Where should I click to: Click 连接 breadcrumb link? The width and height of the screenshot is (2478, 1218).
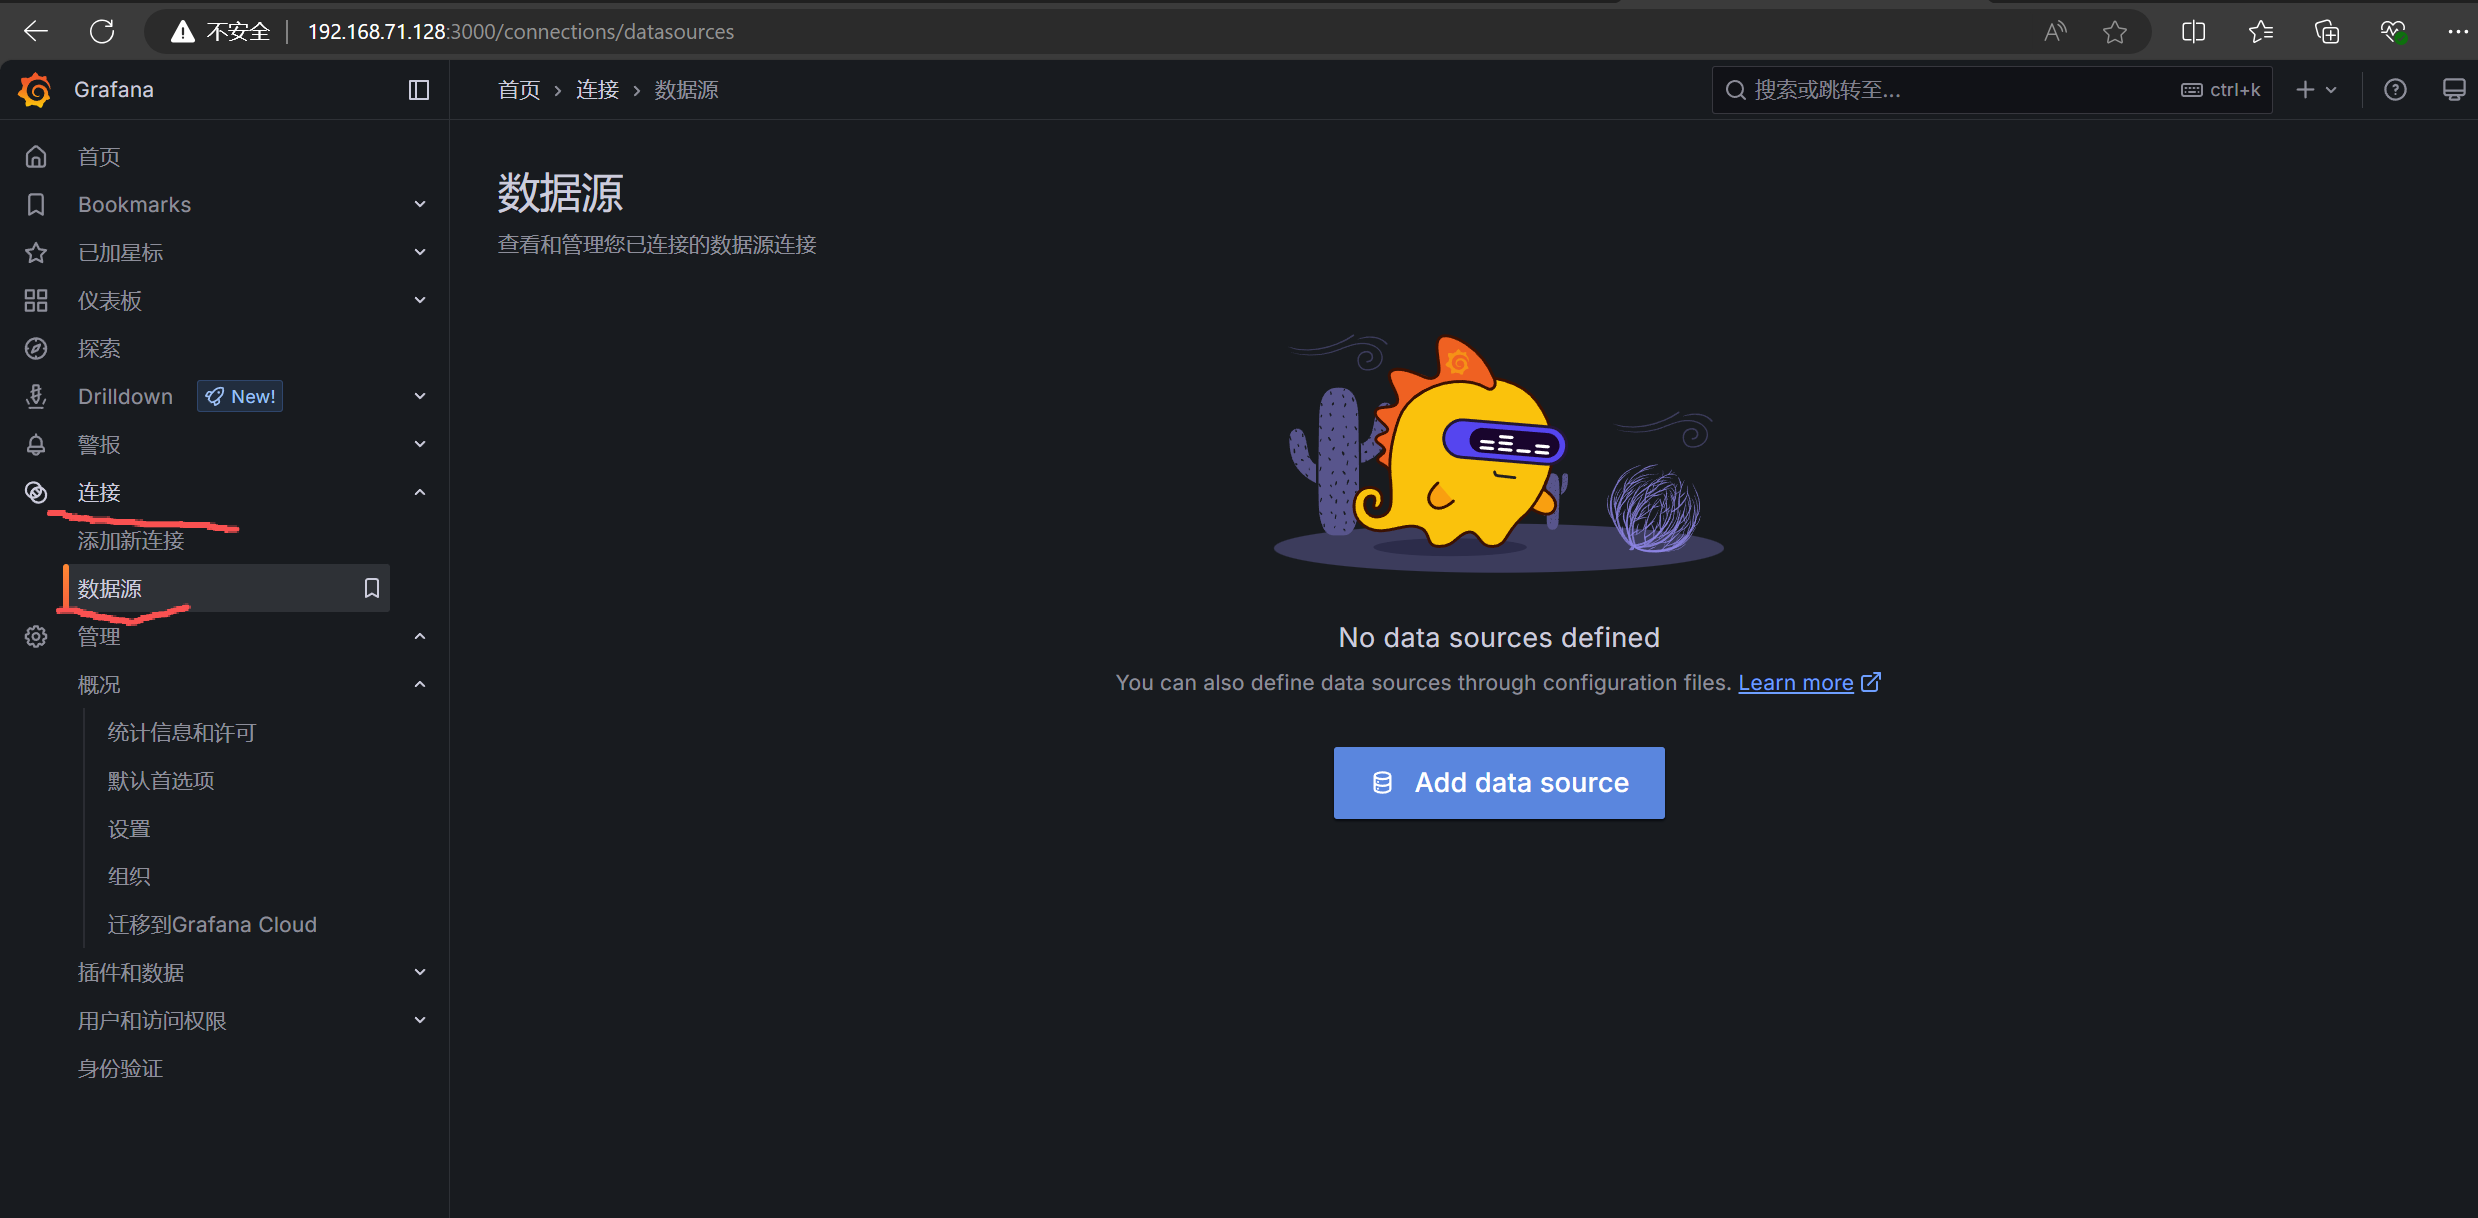[597, 90]
